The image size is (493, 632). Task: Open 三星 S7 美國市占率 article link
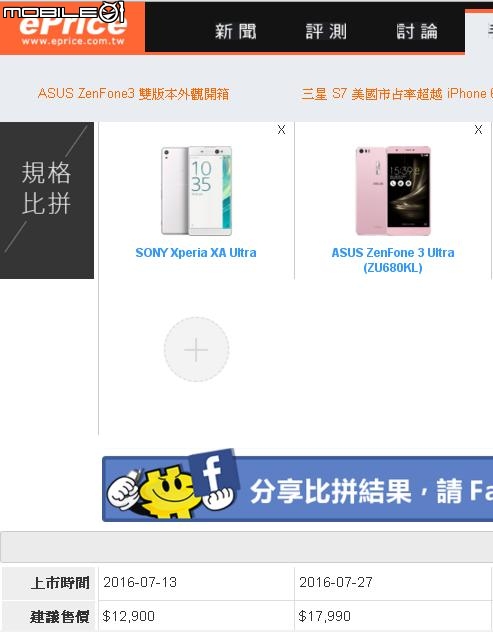pos(397,94)
